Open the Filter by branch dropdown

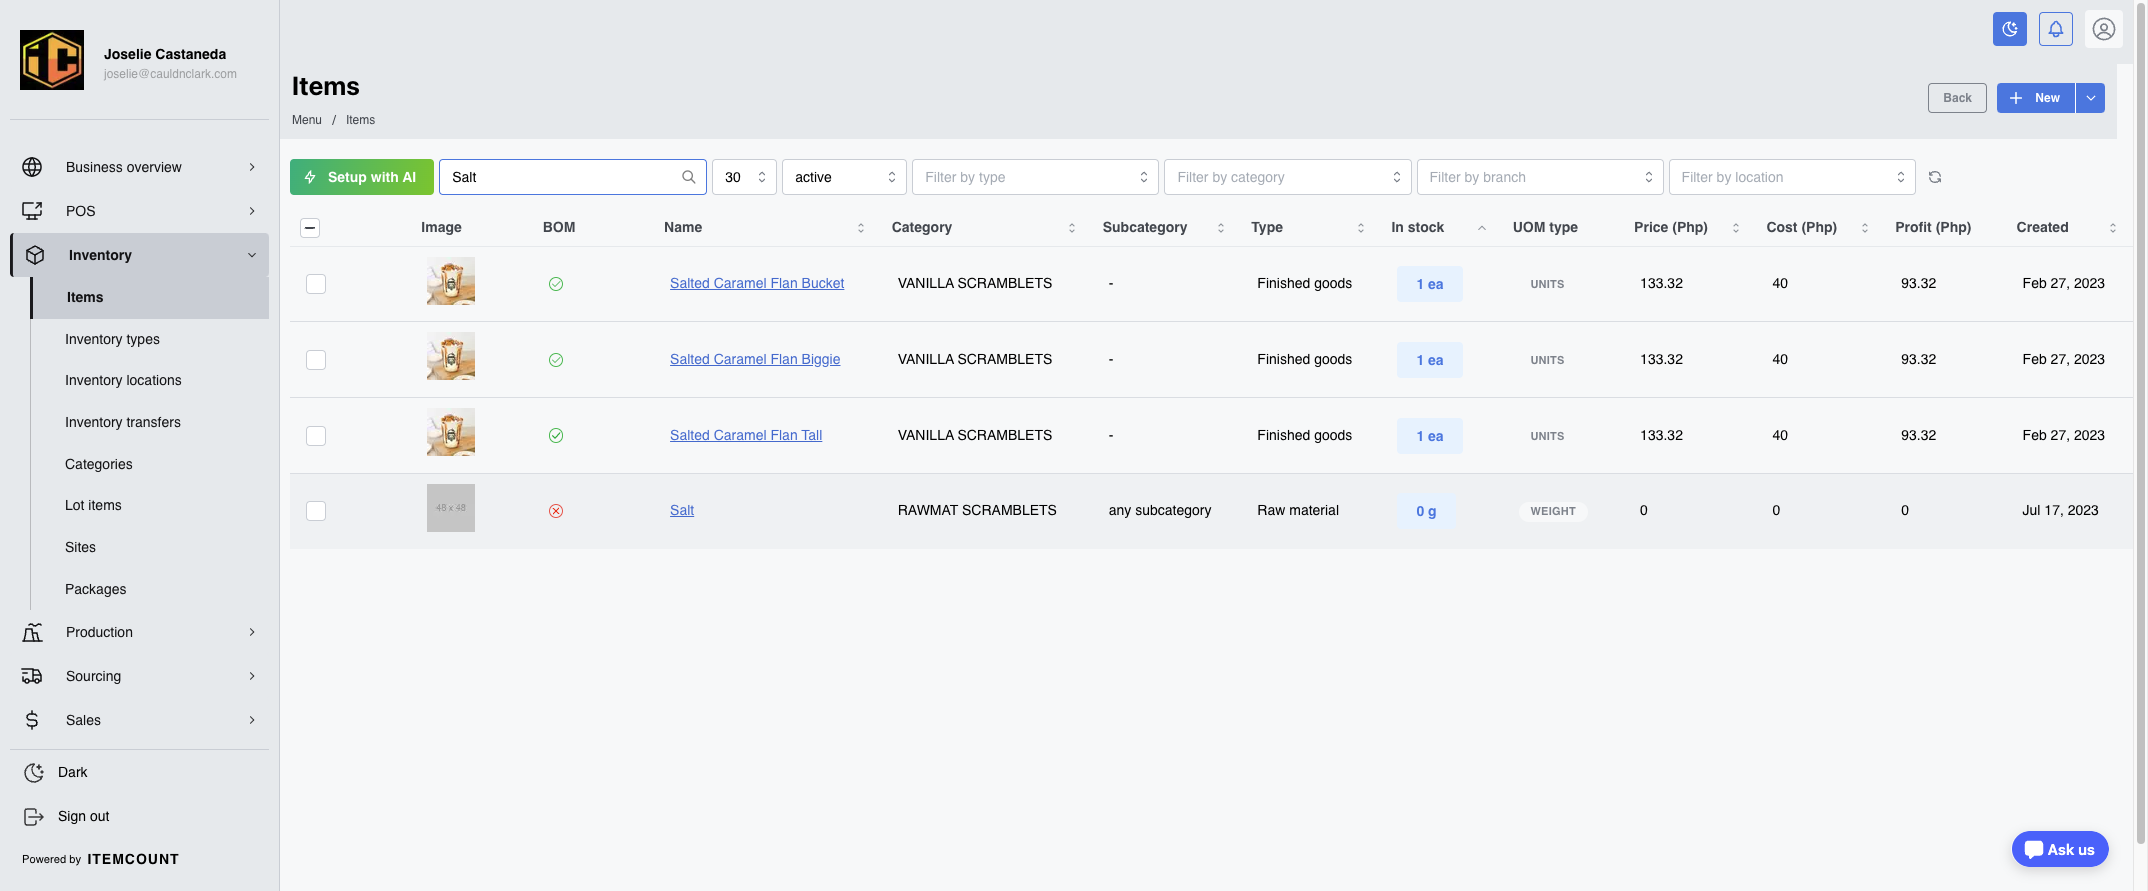coord(1540,177)
